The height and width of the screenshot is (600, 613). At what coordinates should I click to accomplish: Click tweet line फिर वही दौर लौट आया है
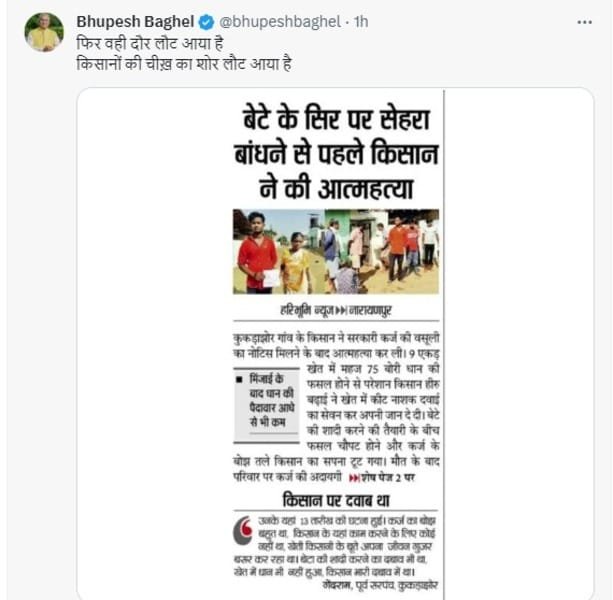[150, 43]
